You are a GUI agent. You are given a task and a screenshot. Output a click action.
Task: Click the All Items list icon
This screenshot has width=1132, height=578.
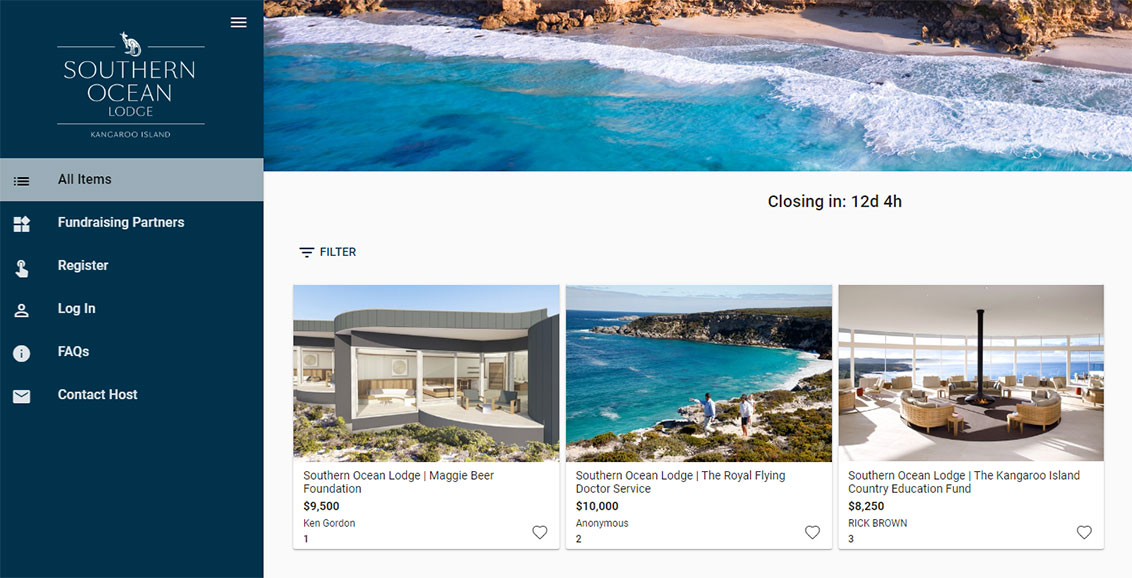point(22,181)
